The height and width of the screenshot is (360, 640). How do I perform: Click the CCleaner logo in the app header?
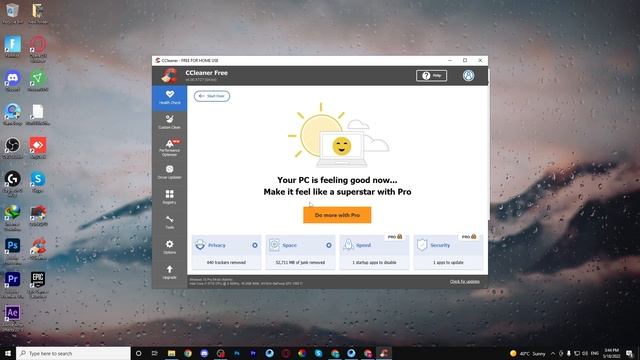coord(169,76)
